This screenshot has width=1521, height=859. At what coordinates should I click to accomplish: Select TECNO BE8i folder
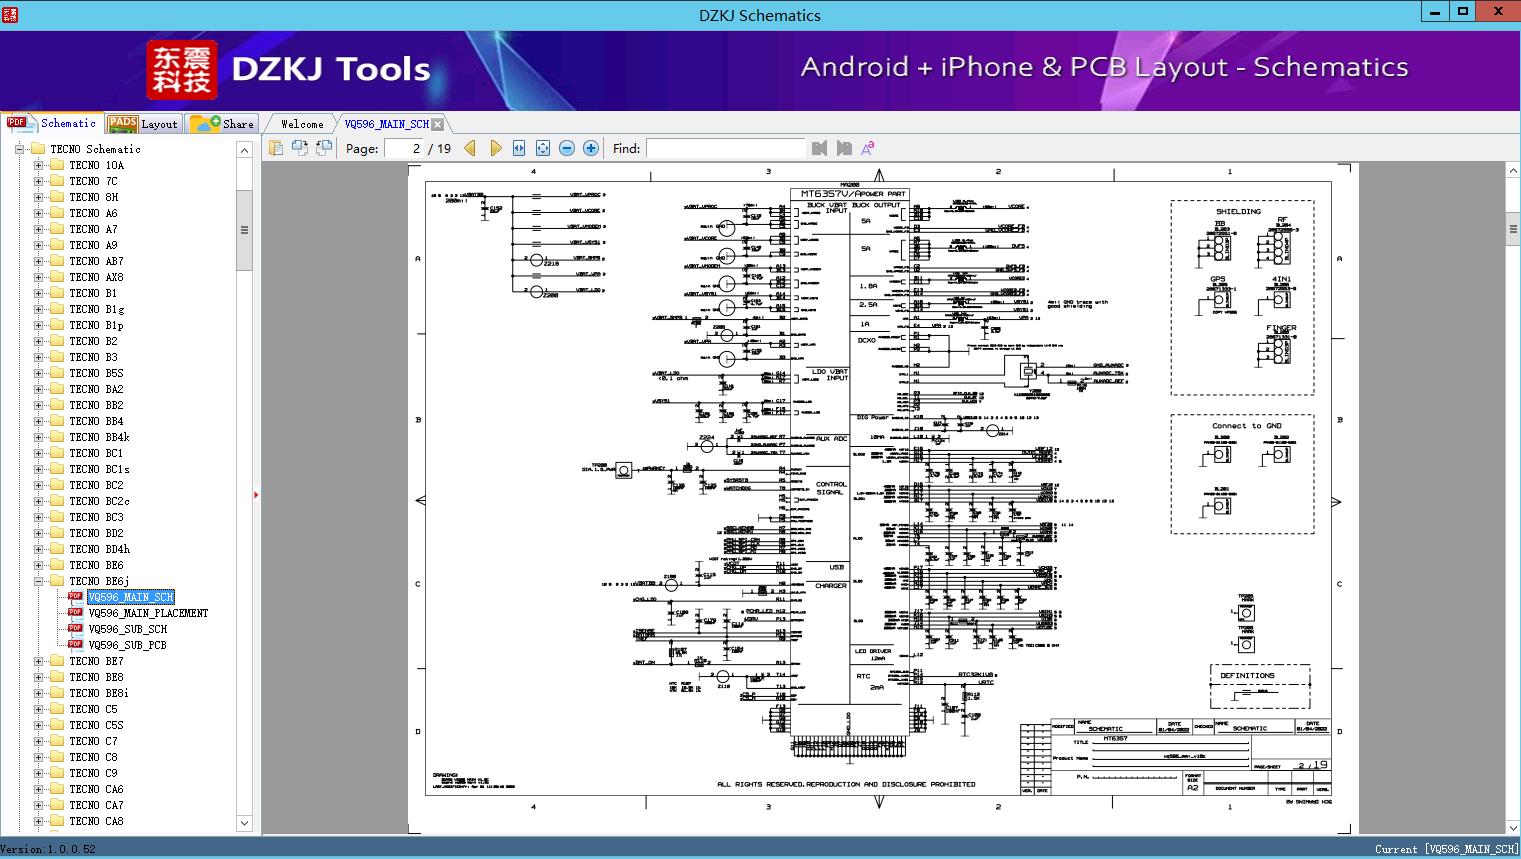coord(99,693)
